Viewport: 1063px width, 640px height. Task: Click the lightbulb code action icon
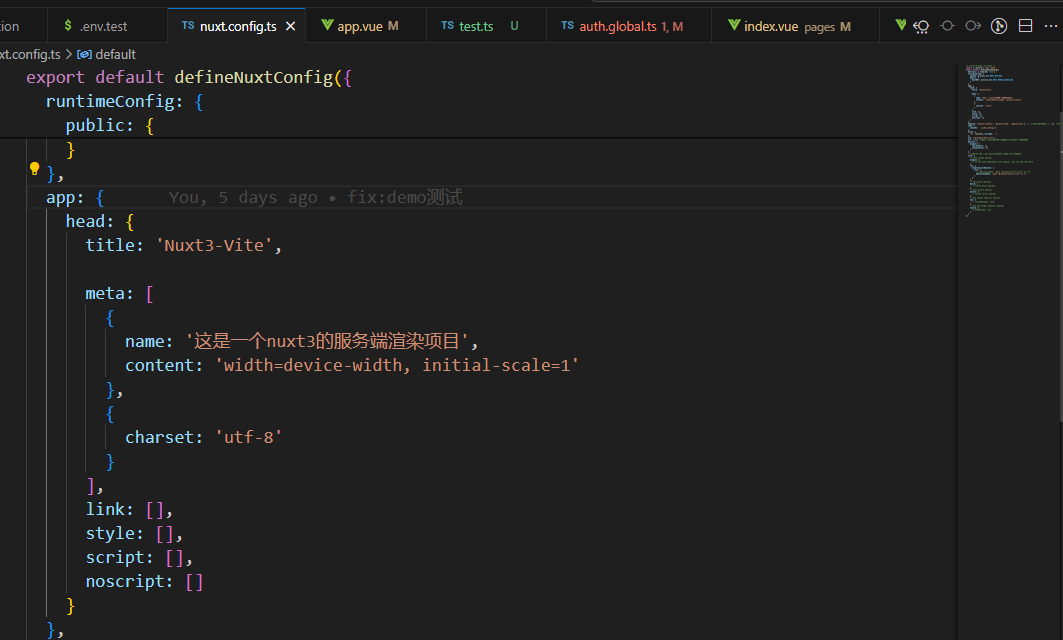34,169
